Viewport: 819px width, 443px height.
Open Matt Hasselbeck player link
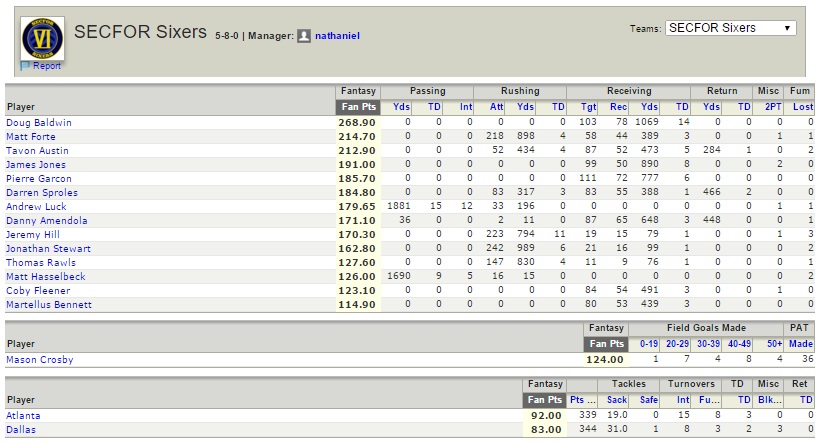(x=45, y=277)
